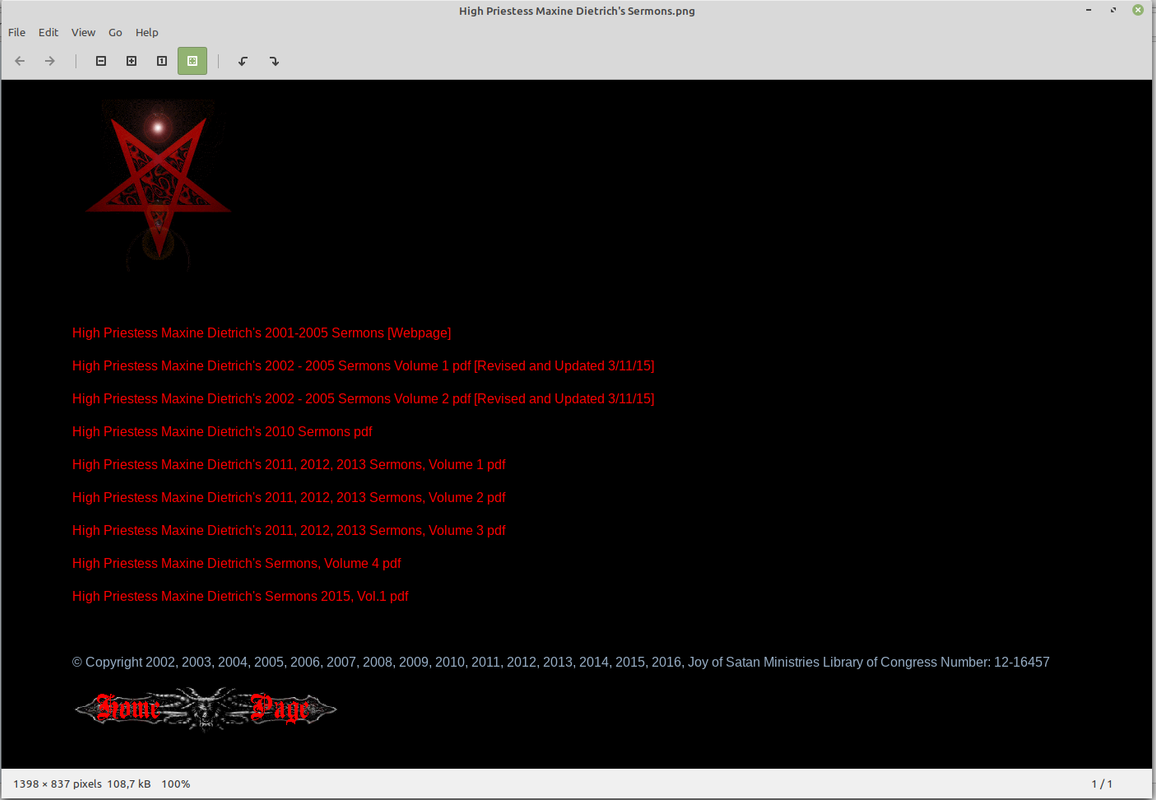1156x800 pixels.
Task: Zoom in toolbar button
Action: (x=131, y=61)
